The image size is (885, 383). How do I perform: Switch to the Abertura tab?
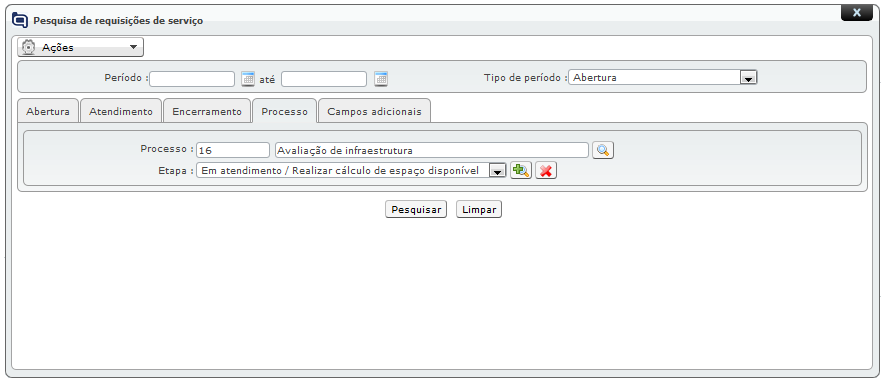click(48, 112)
